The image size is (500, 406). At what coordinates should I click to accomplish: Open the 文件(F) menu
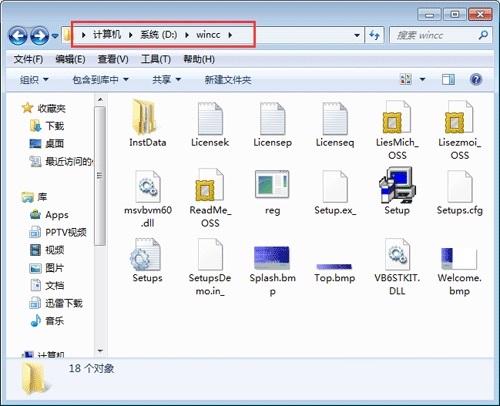coord(28,59)
